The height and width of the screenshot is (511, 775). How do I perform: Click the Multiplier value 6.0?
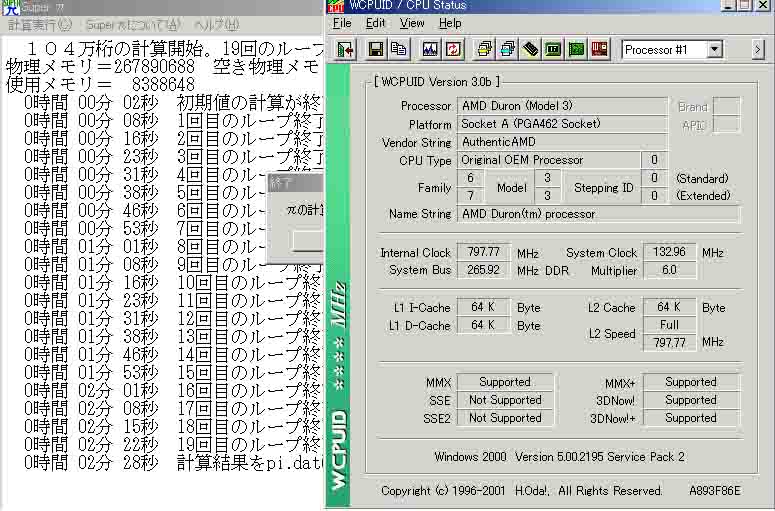coord(669,270)
